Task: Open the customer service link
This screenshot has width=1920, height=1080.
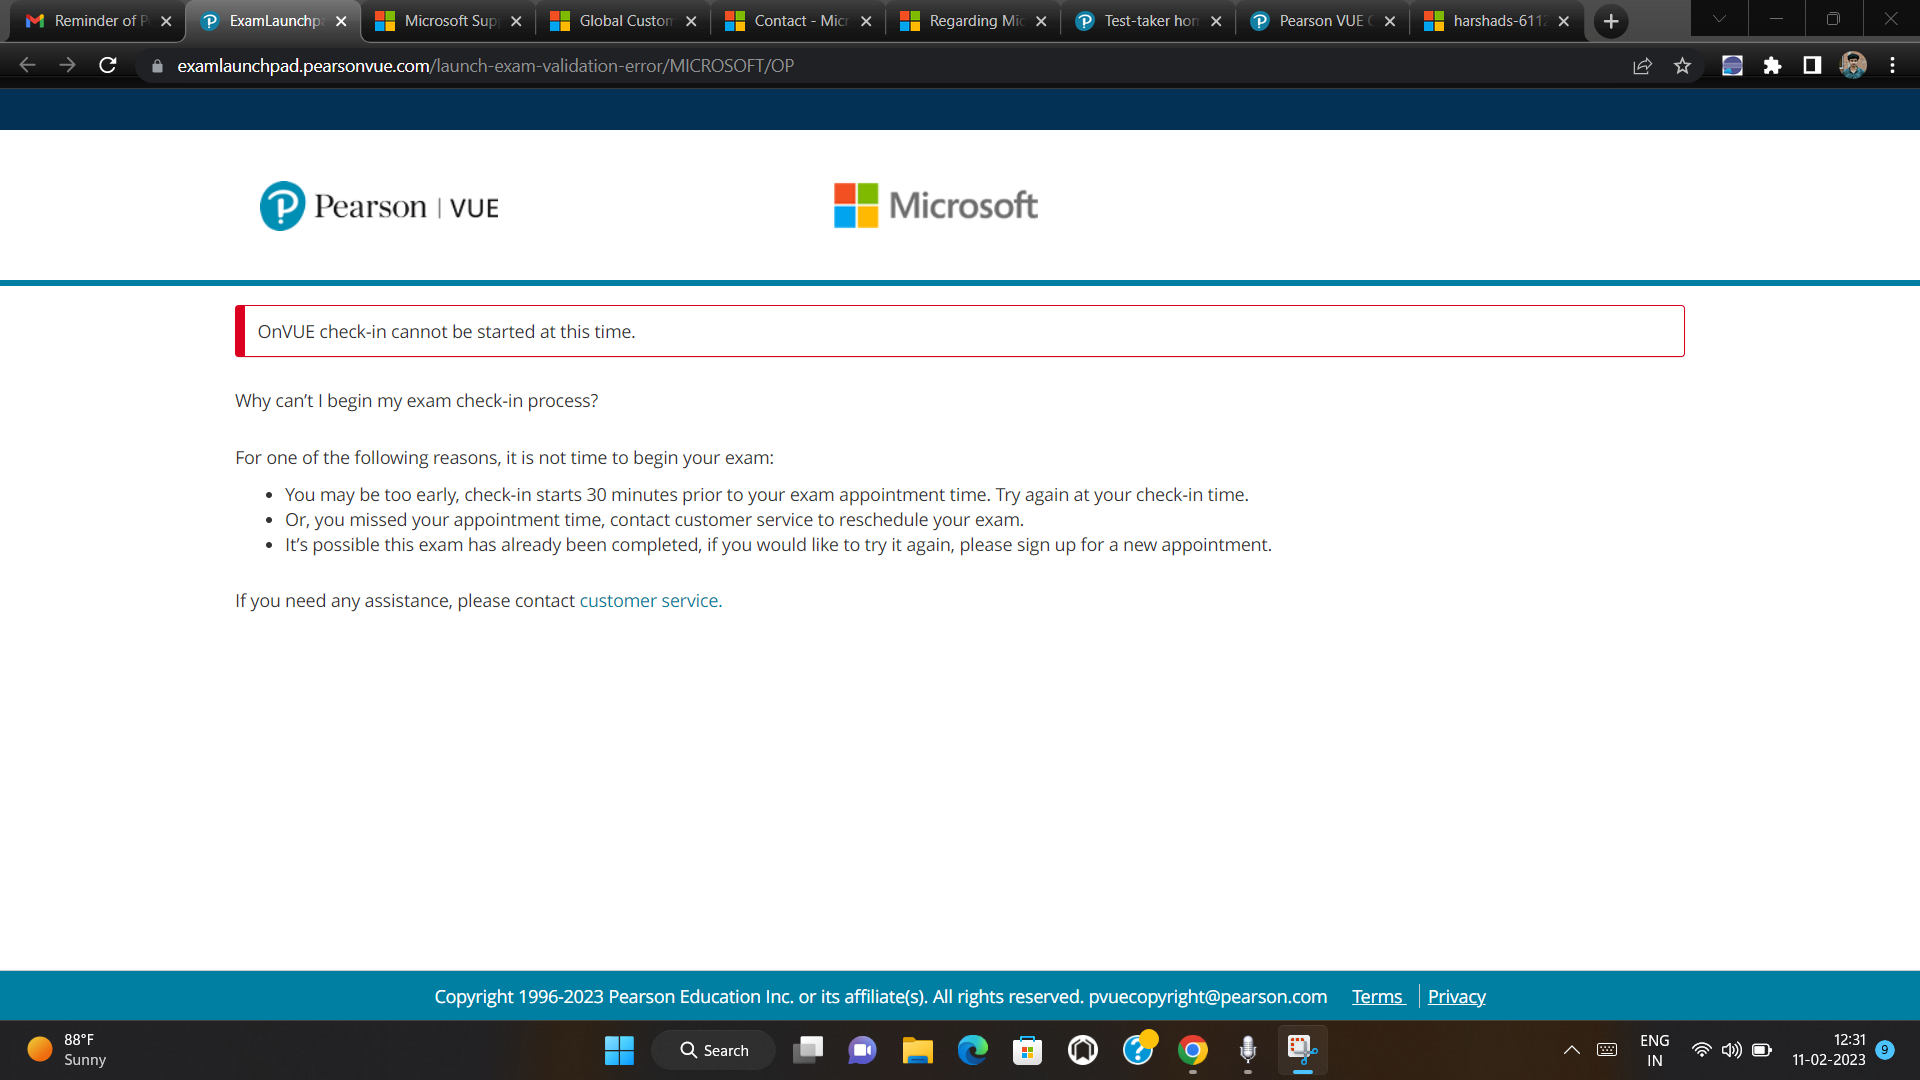Action: tap(650, 600)
